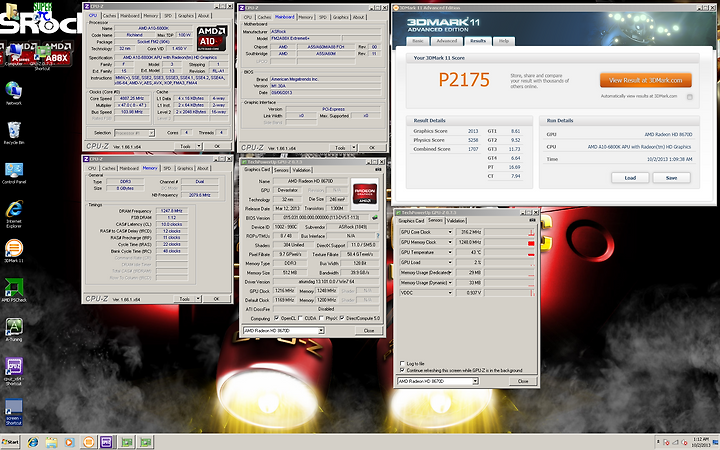Toggle the CUDA checkbox in GPU-Z
The width and height of the screenshot is (720, 450).
(300, 318)
